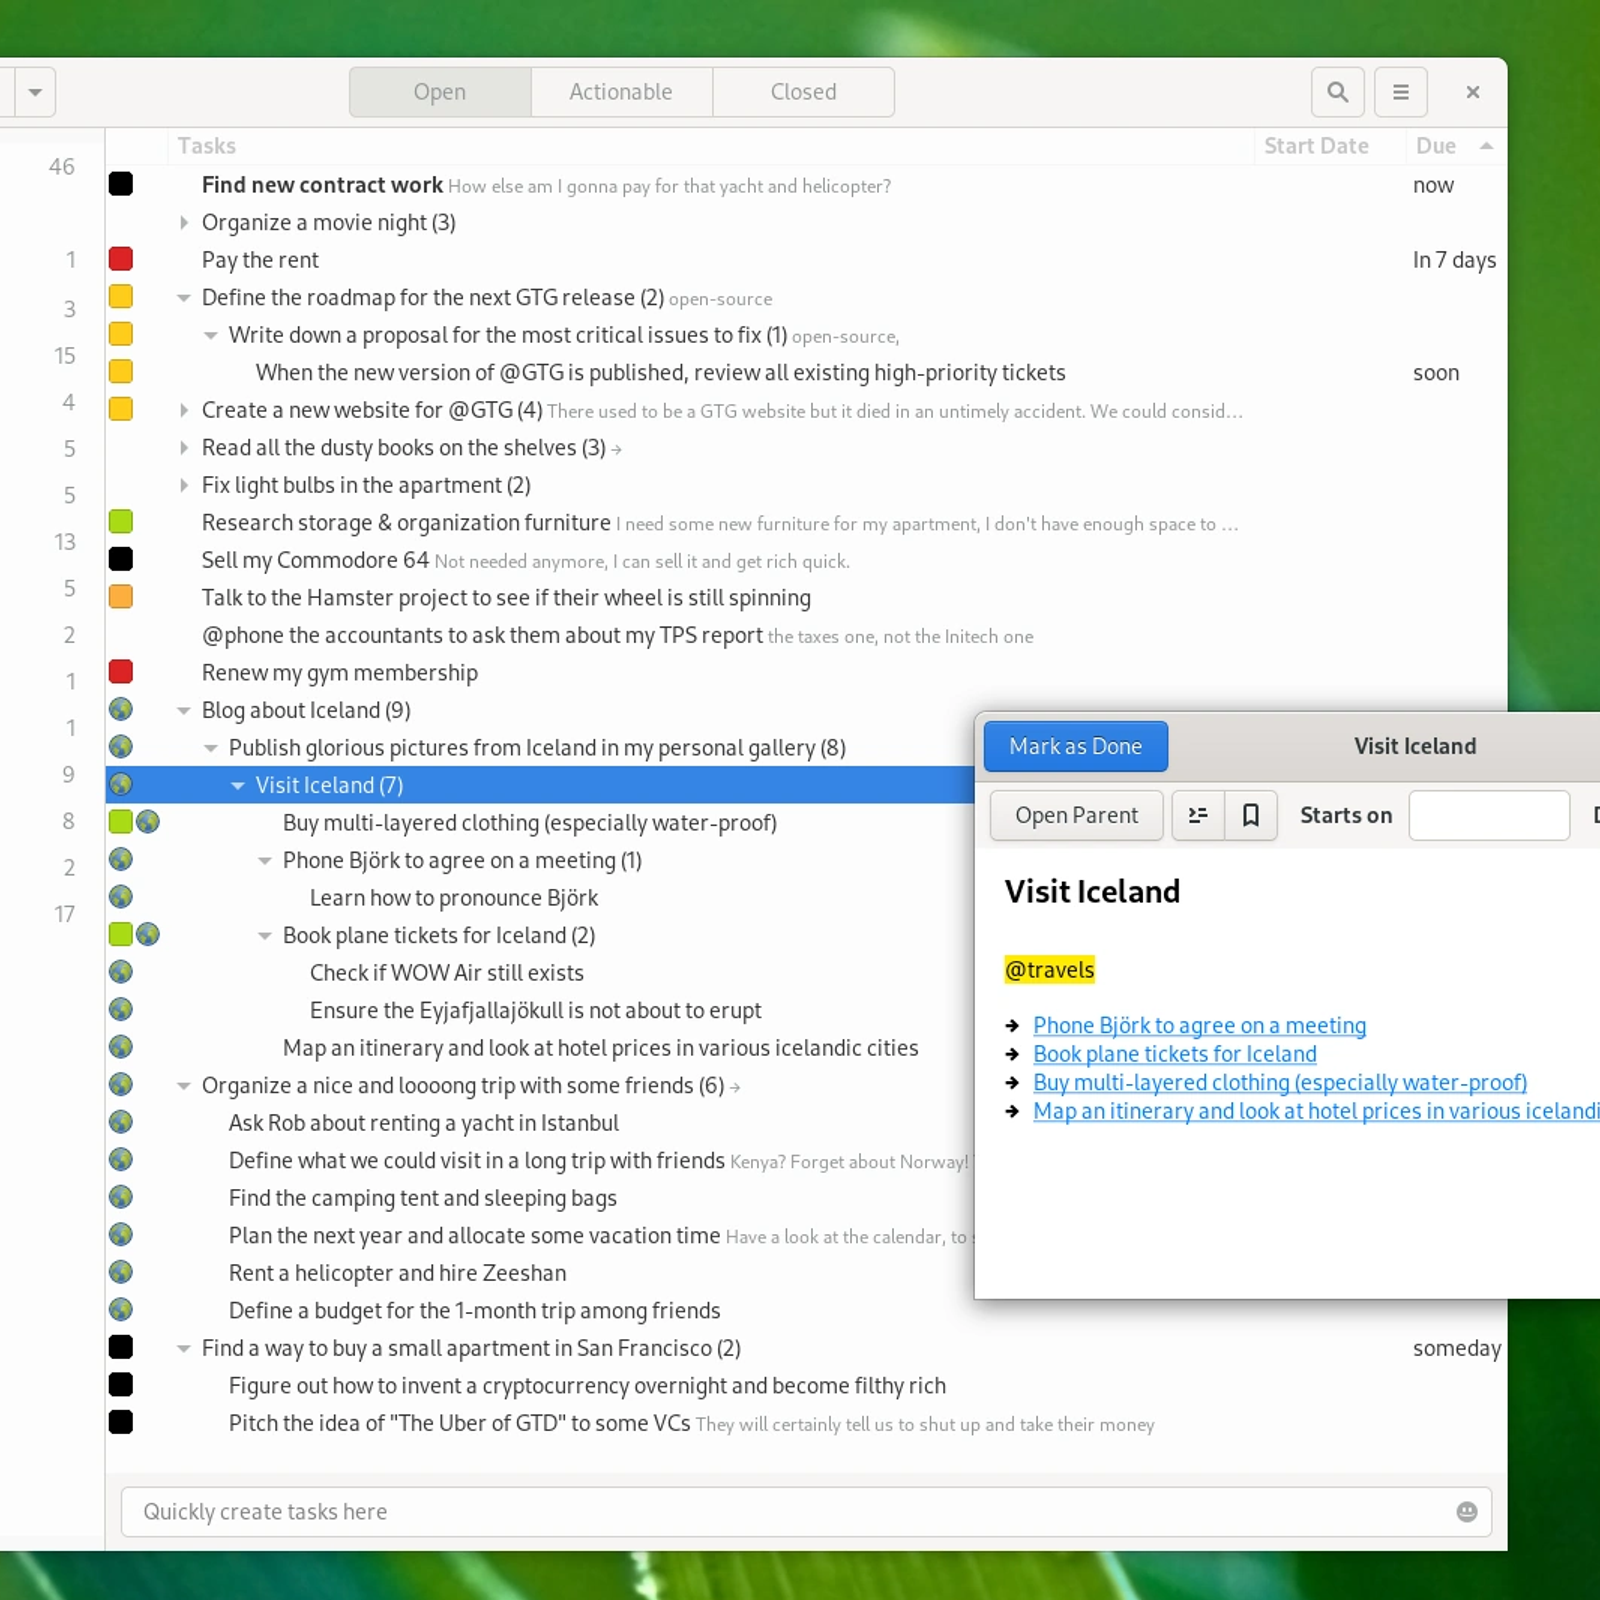Click black tag square on Find new contract work
This screenshot has height=1600, width=1600.
coord(121,184)
